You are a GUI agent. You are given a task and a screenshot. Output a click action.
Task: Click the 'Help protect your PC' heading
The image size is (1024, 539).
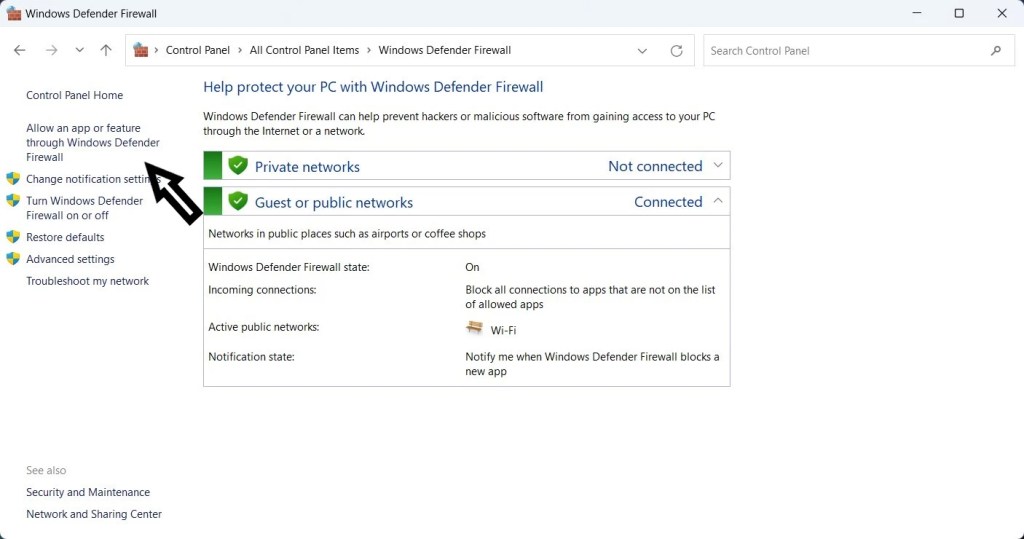(373, 87)
